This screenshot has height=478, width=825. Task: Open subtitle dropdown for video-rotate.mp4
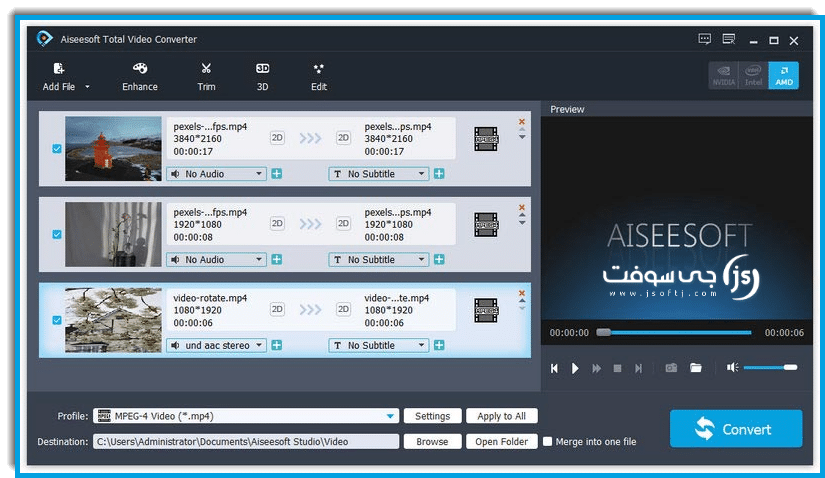378,345
